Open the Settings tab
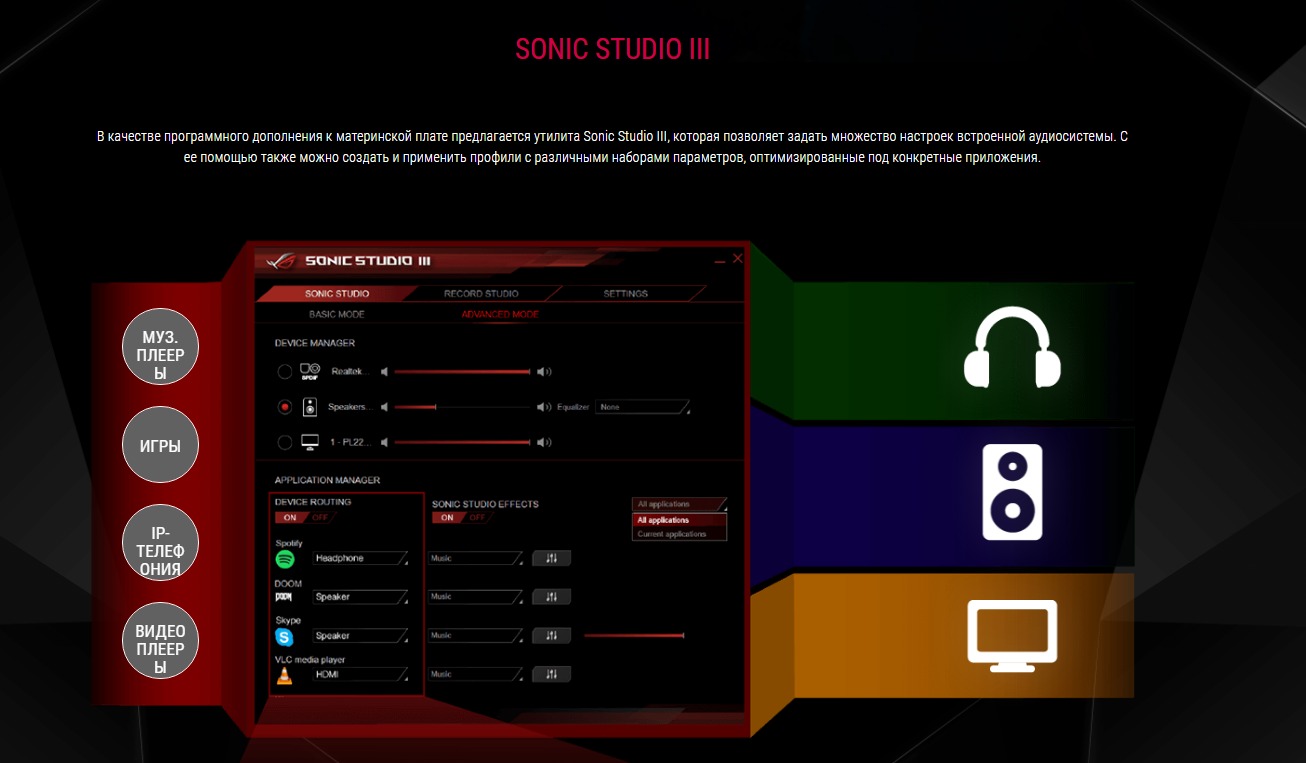 pos(625,294)
